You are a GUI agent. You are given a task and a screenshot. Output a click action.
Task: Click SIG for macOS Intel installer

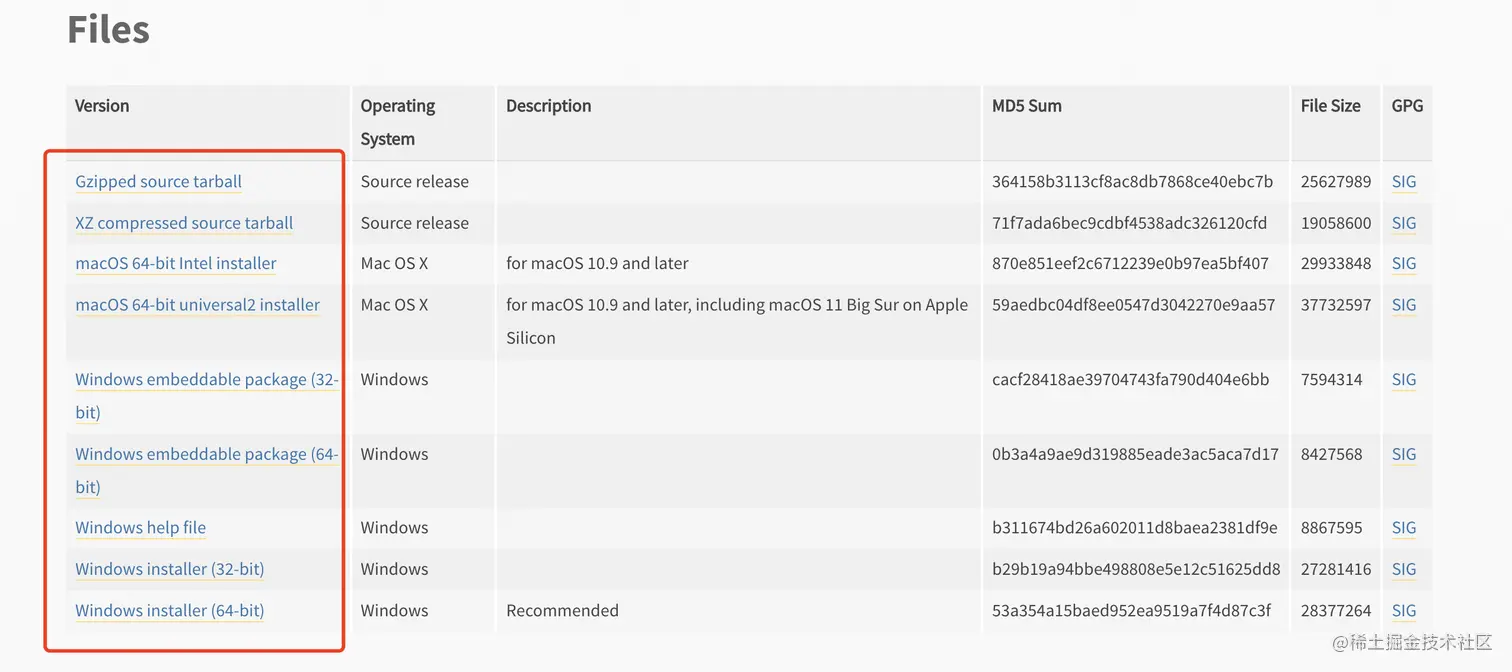coord(1403,264)
